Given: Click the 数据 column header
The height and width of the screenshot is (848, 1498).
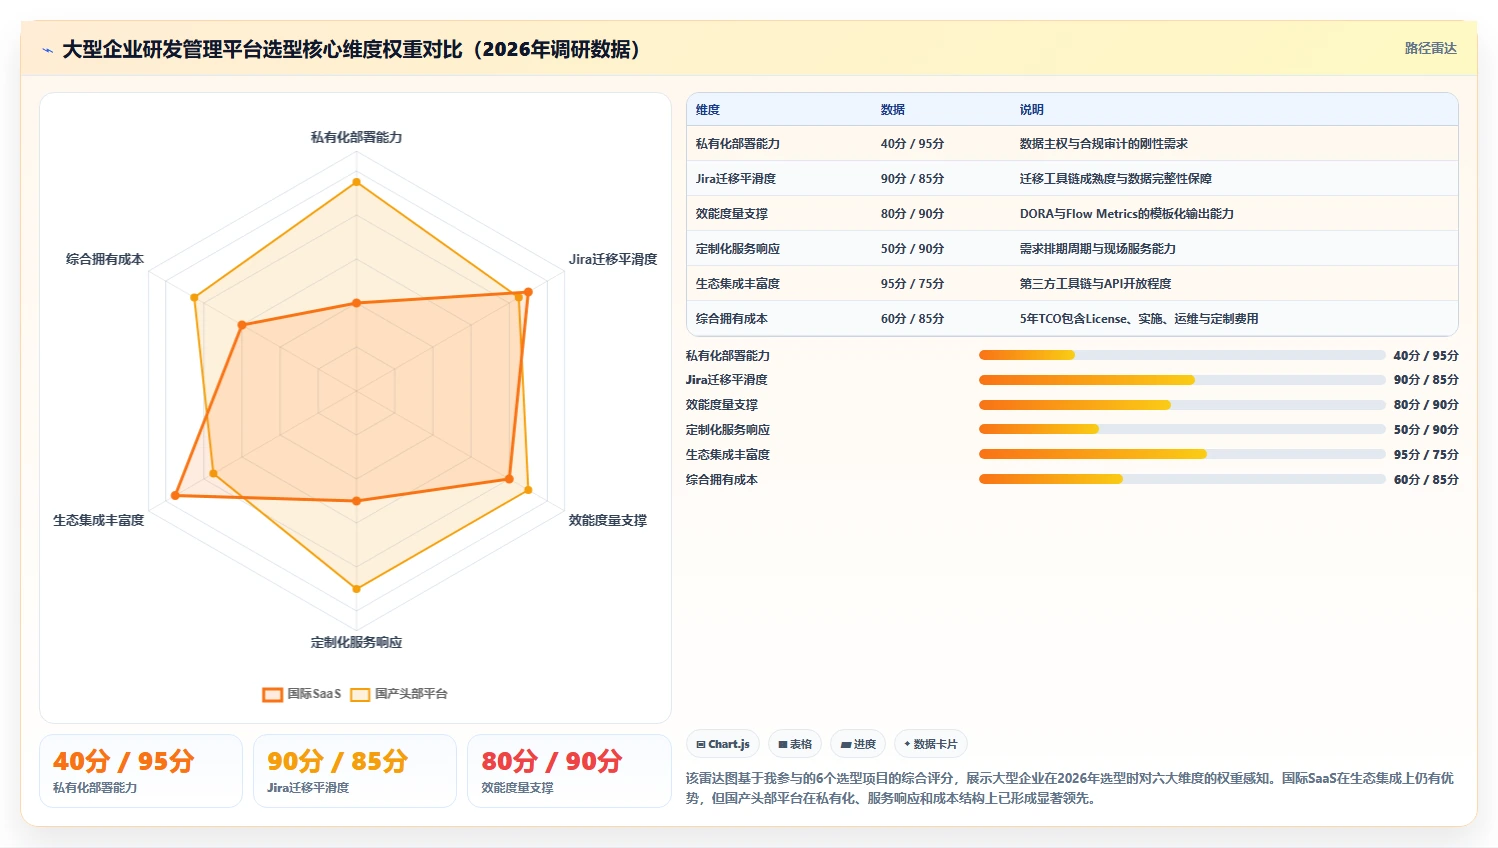Looking at the screenshot, I should coord(893,110).
